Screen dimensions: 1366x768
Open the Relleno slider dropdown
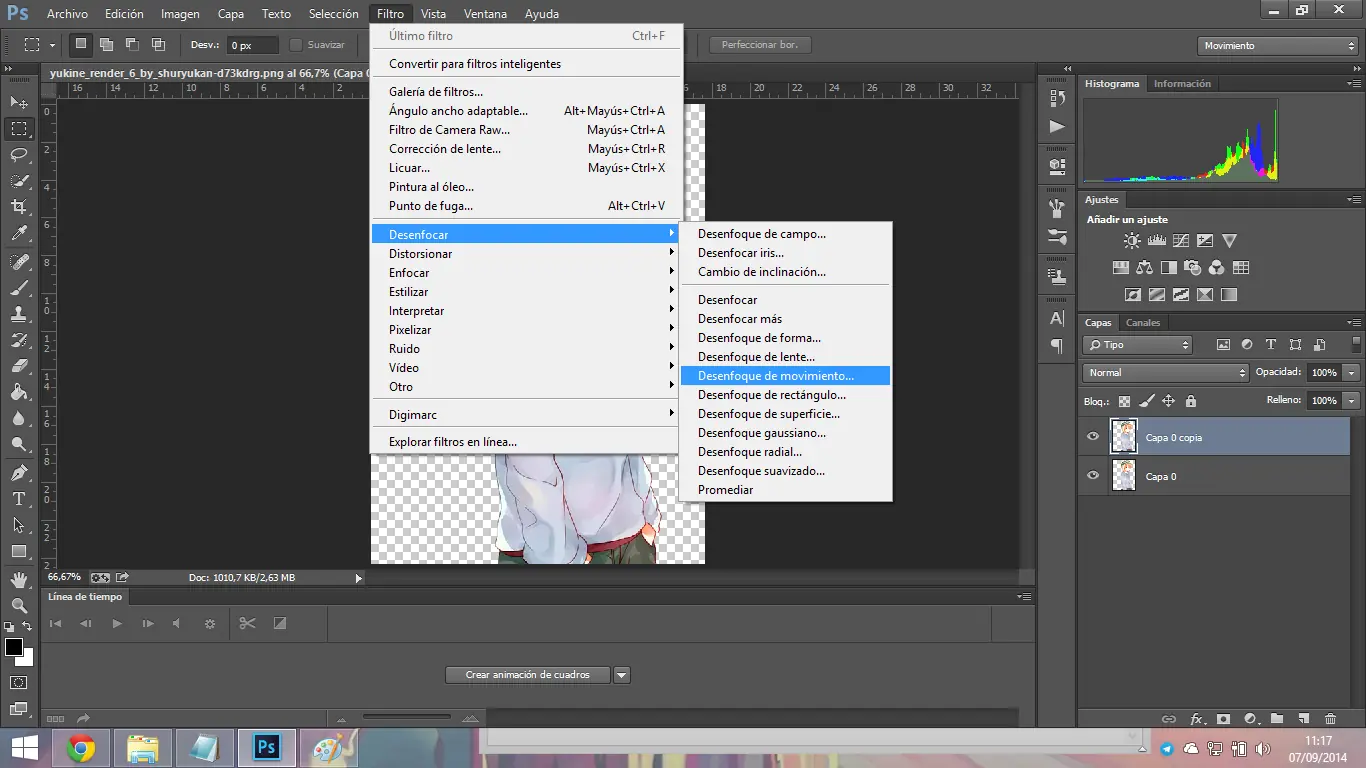[1352, 401]
